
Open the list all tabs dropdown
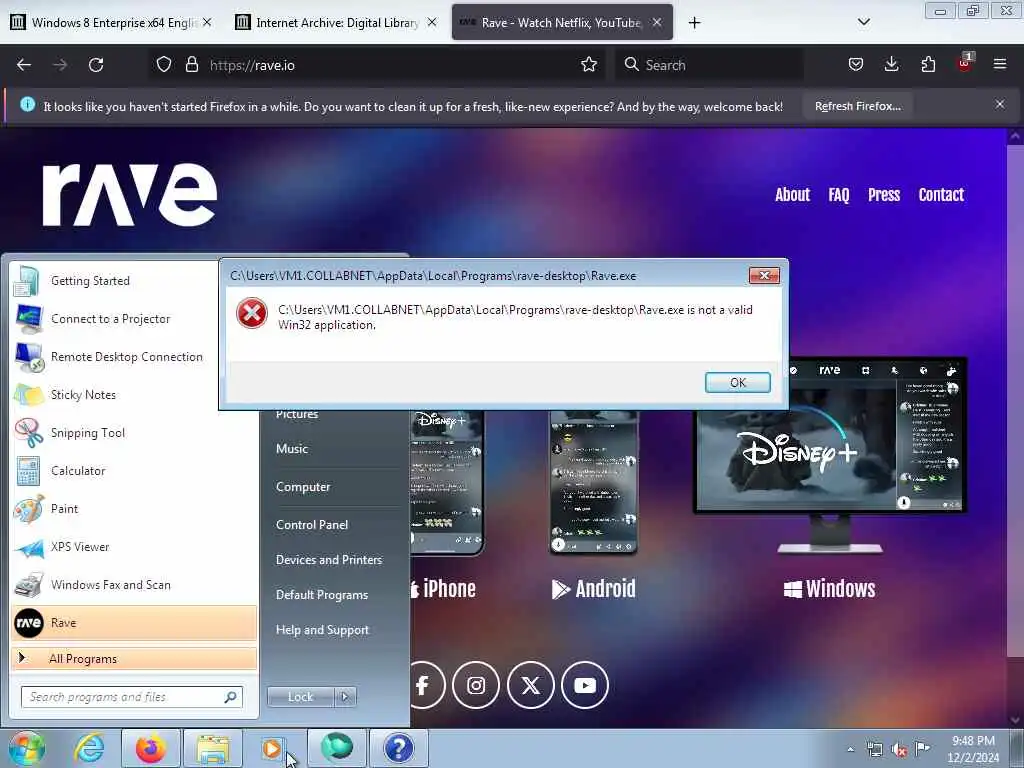pyautogui.click(x=863, y=22)
